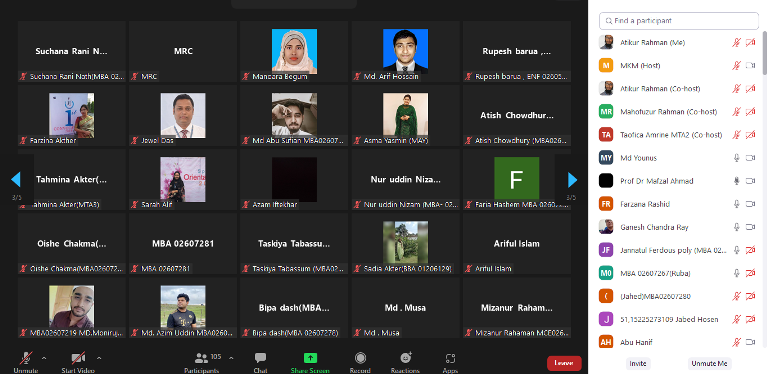Select Azam Iftekhar video tile
This screenshot has width=768, height=374.
pyautogui.click(x=294, y=180)
